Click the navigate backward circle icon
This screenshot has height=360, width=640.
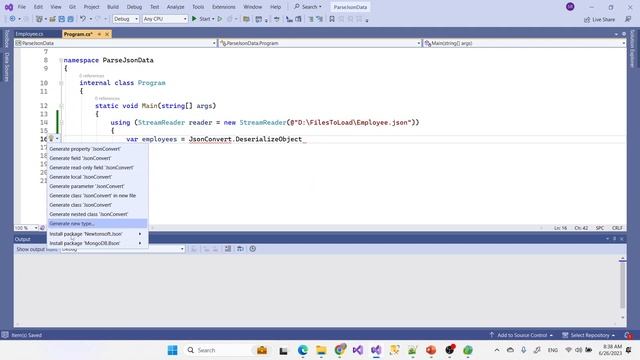[12, 19]
